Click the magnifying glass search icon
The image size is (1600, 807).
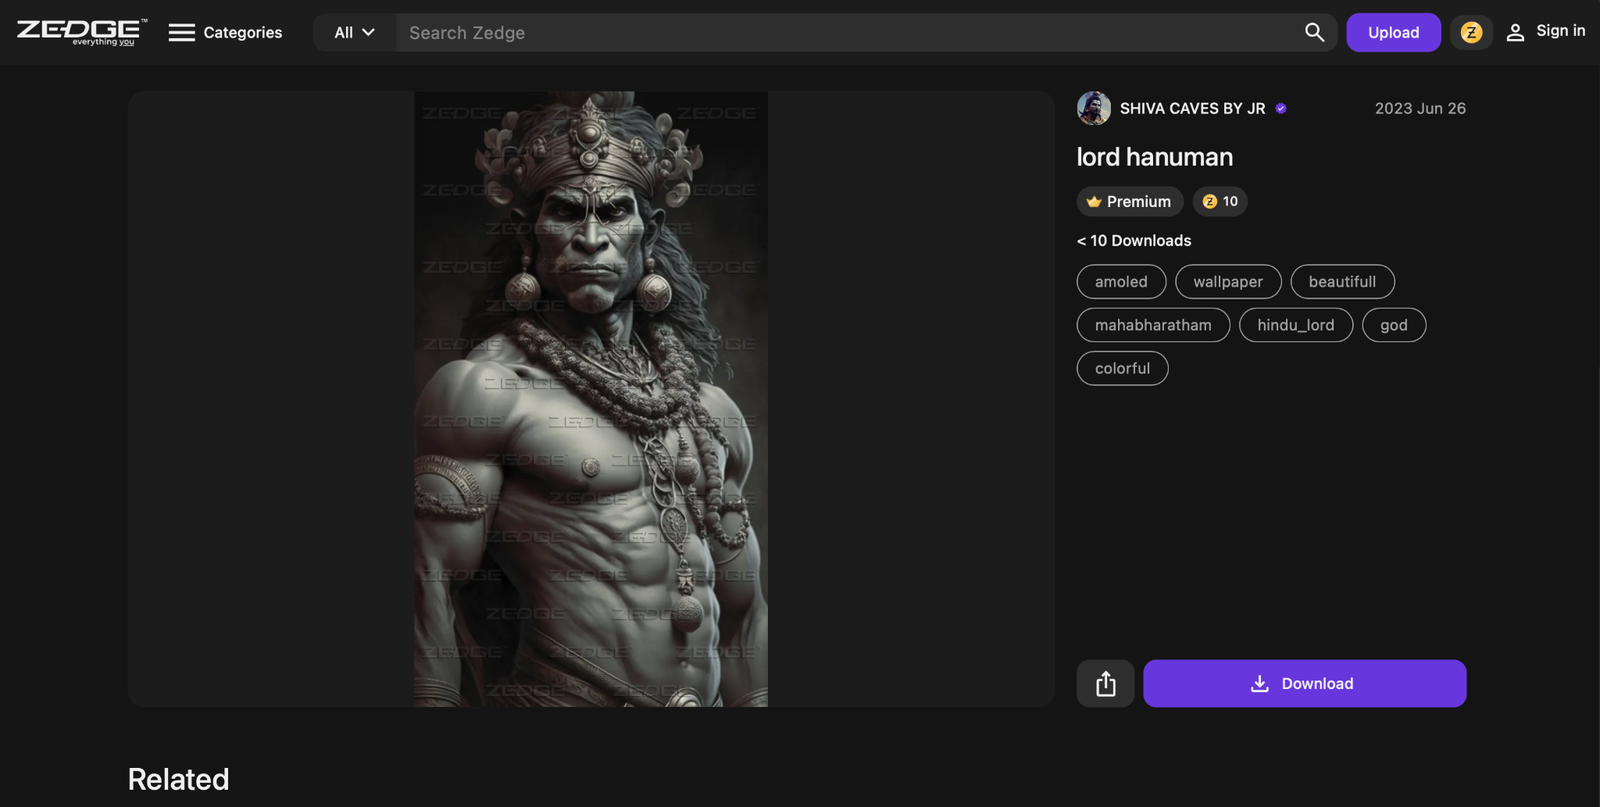(1314, 32)
